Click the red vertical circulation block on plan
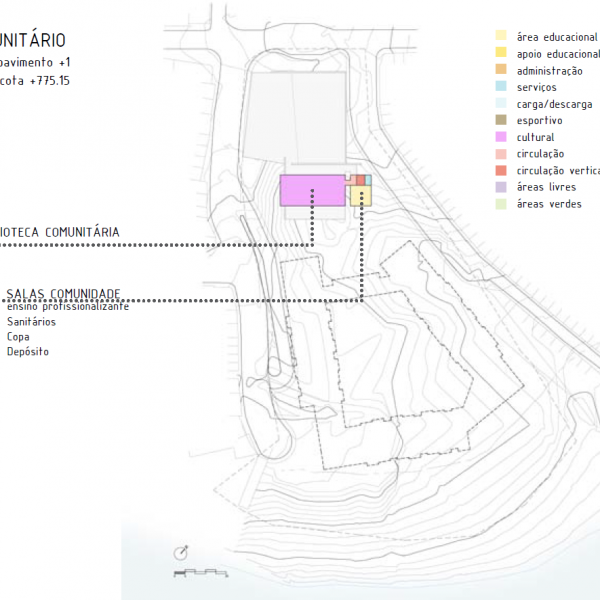 click(360, 180)
